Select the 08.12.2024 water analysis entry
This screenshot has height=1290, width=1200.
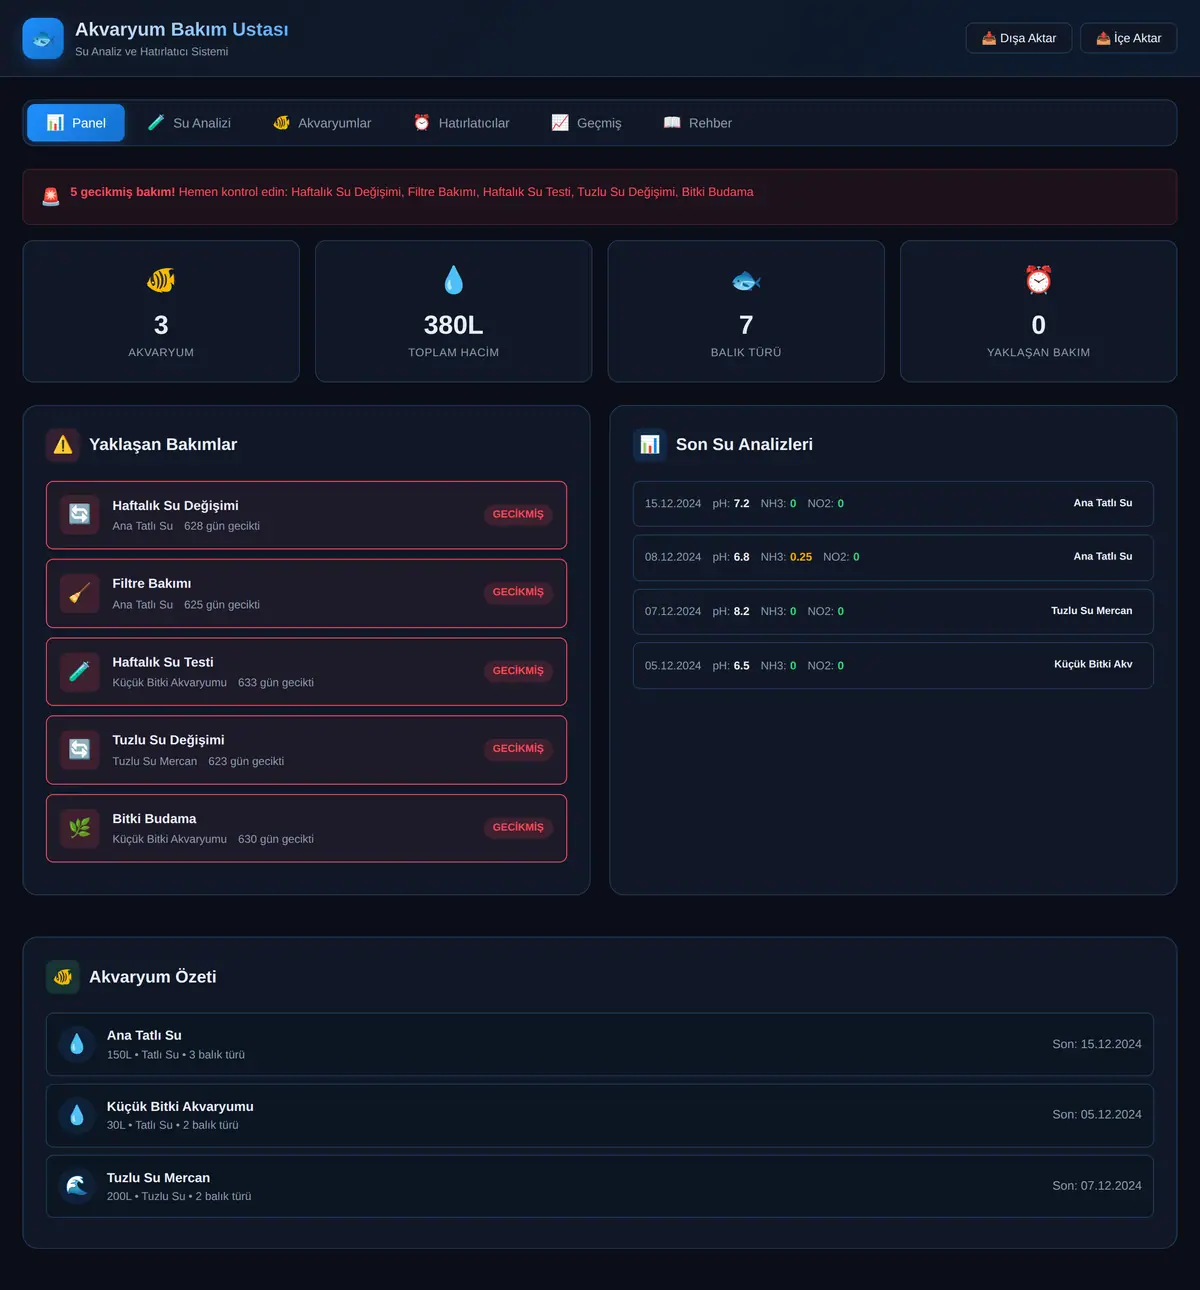click(893, 557)
